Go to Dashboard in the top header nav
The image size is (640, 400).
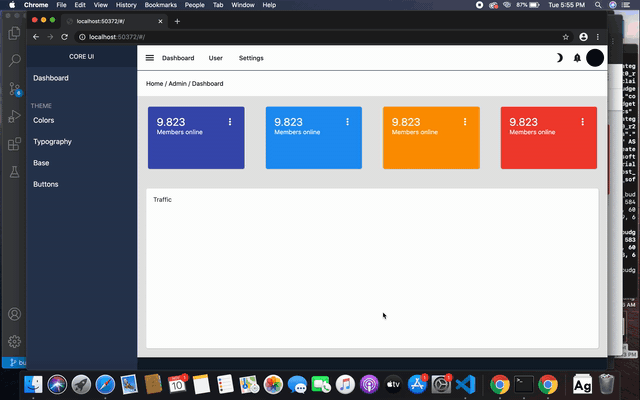pos(178,58)
